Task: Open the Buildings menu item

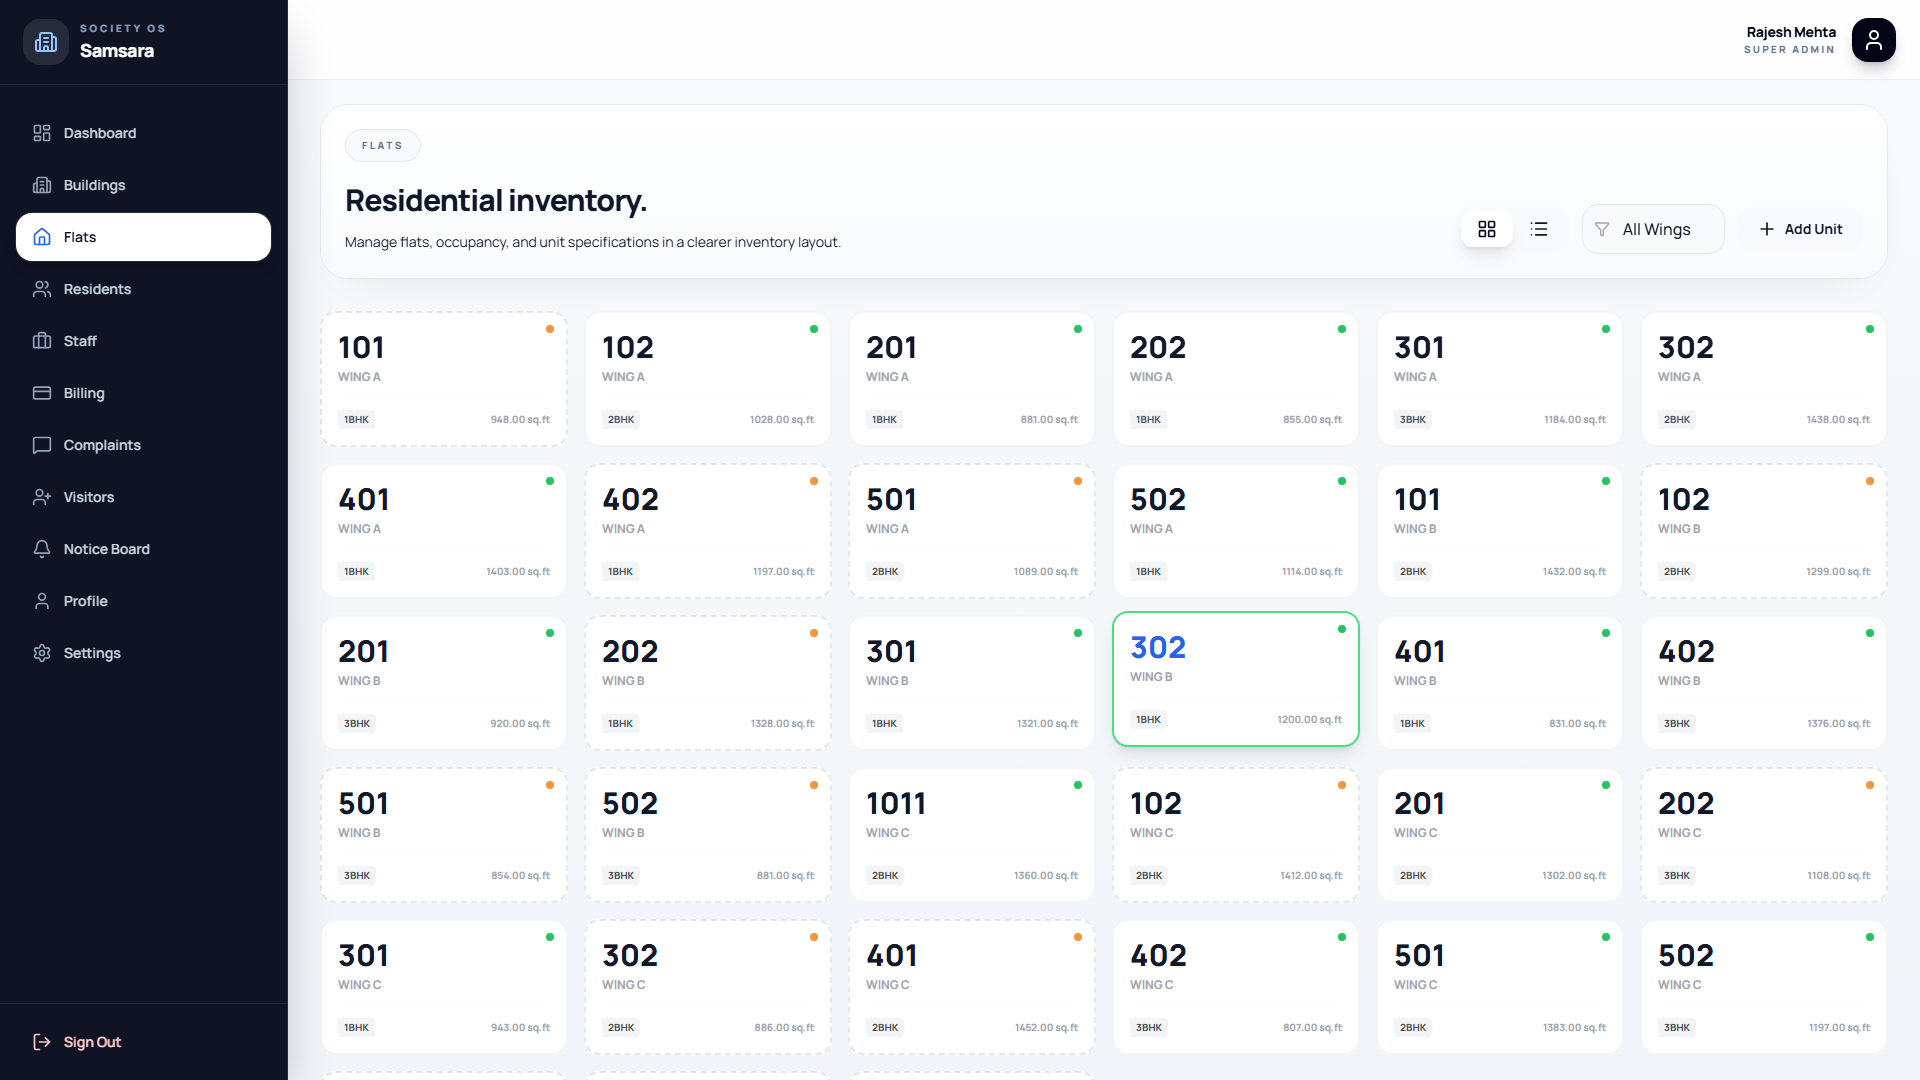Action: (94, 185)
